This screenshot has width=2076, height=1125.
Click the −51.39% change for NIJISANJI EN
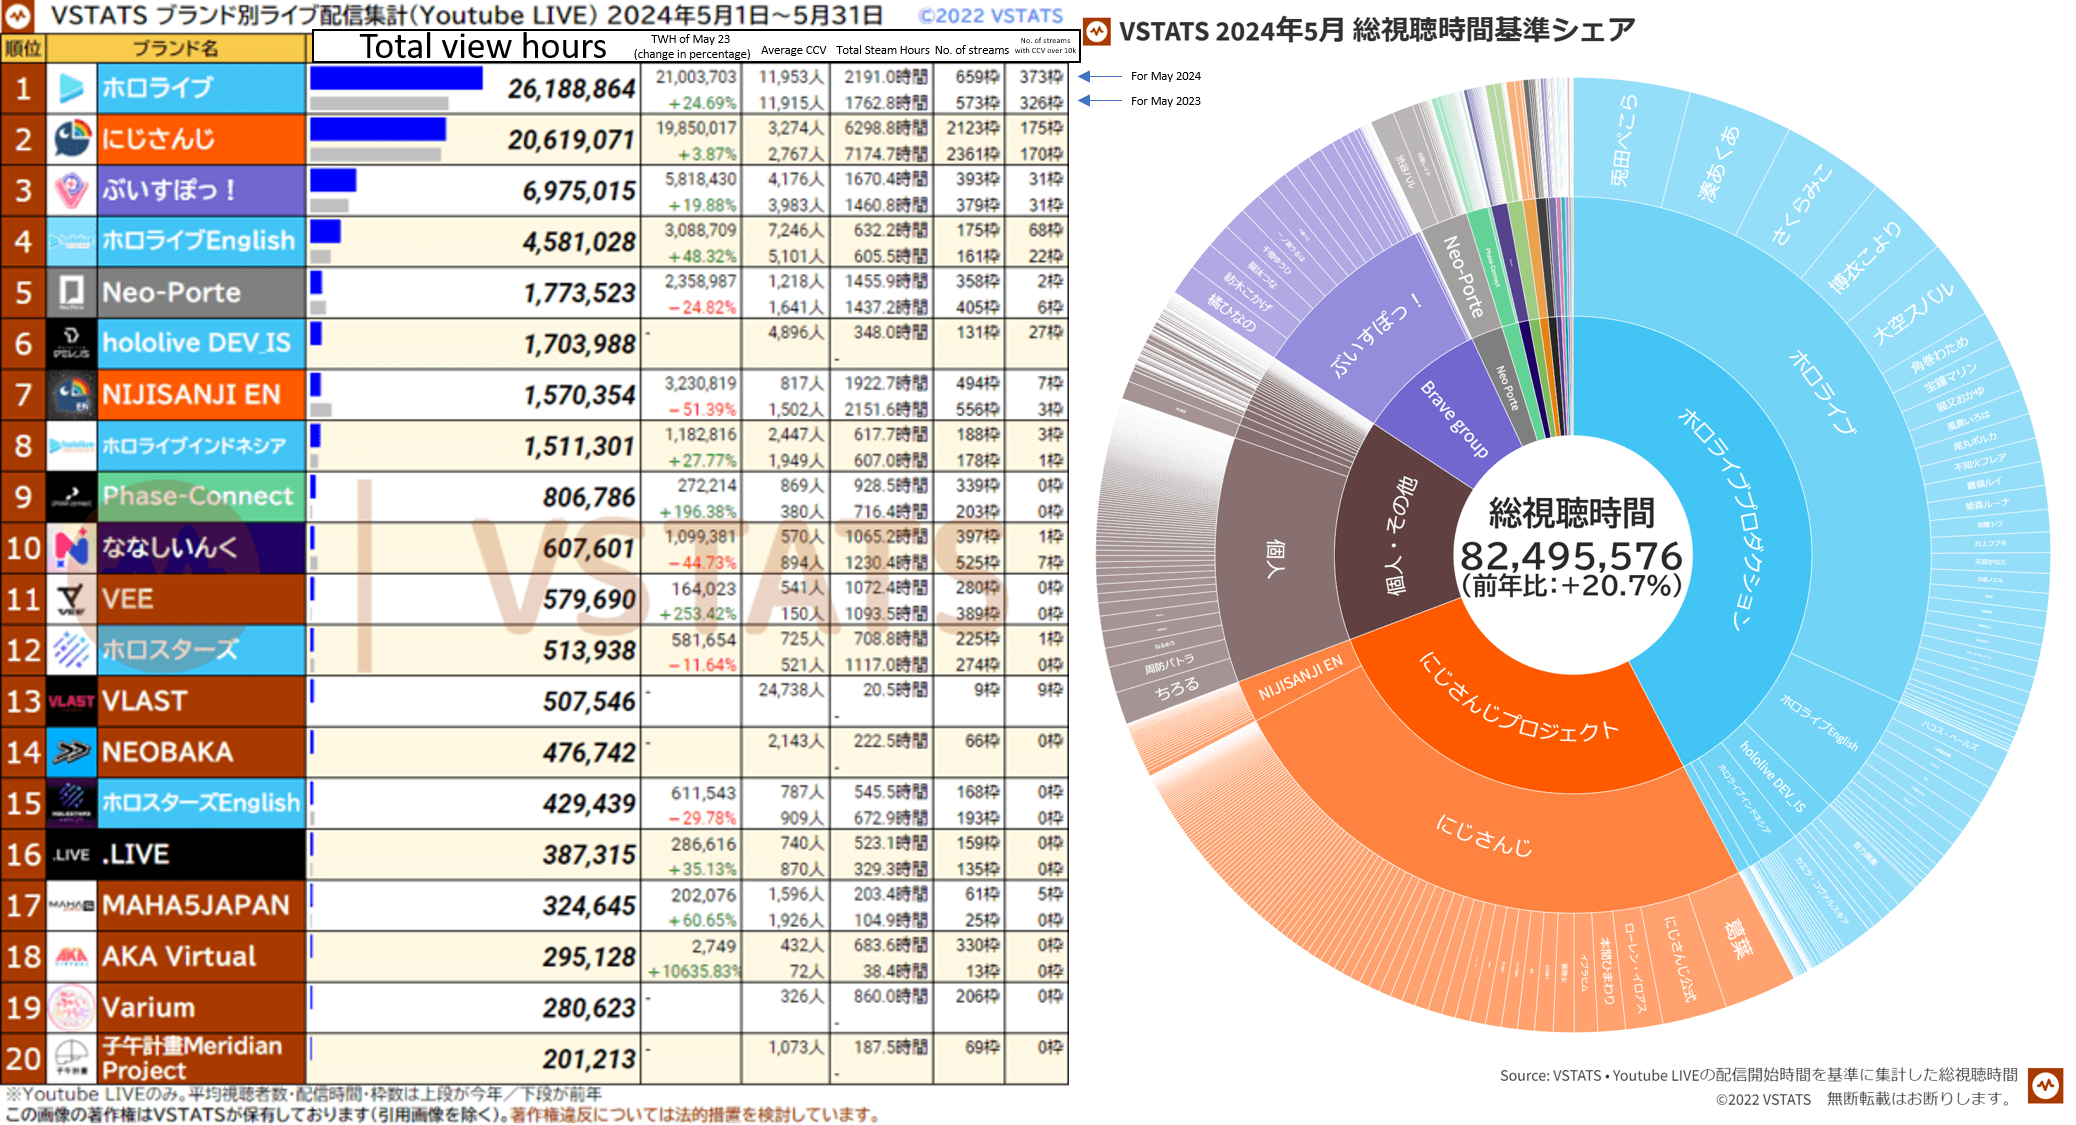tap(702, 409)
